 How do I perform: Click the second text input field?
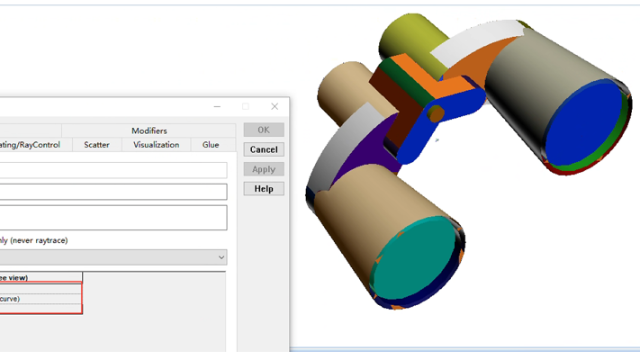coord(113,192)
